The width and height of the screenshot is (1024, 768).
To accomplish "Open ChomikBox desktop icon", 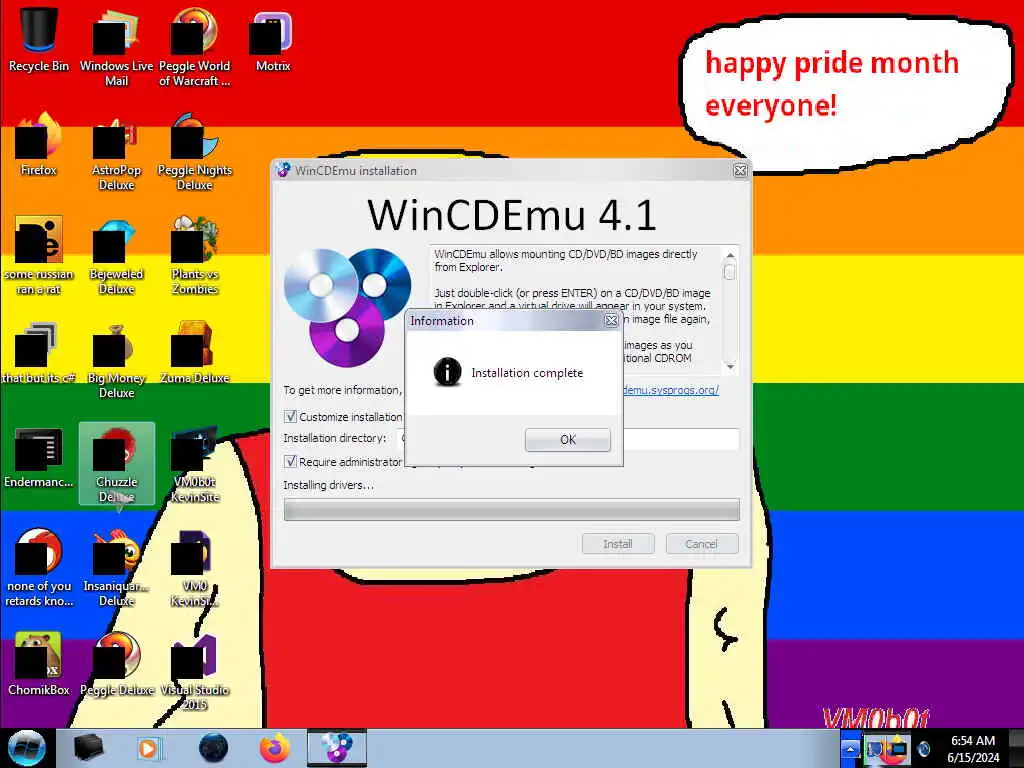I will click(39, 664).
